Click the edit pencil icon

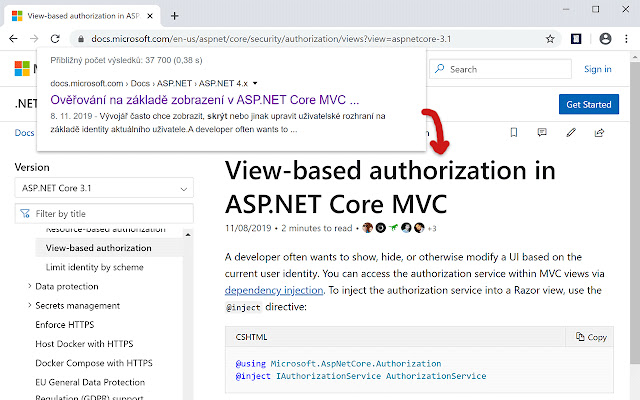click(571, 132)
